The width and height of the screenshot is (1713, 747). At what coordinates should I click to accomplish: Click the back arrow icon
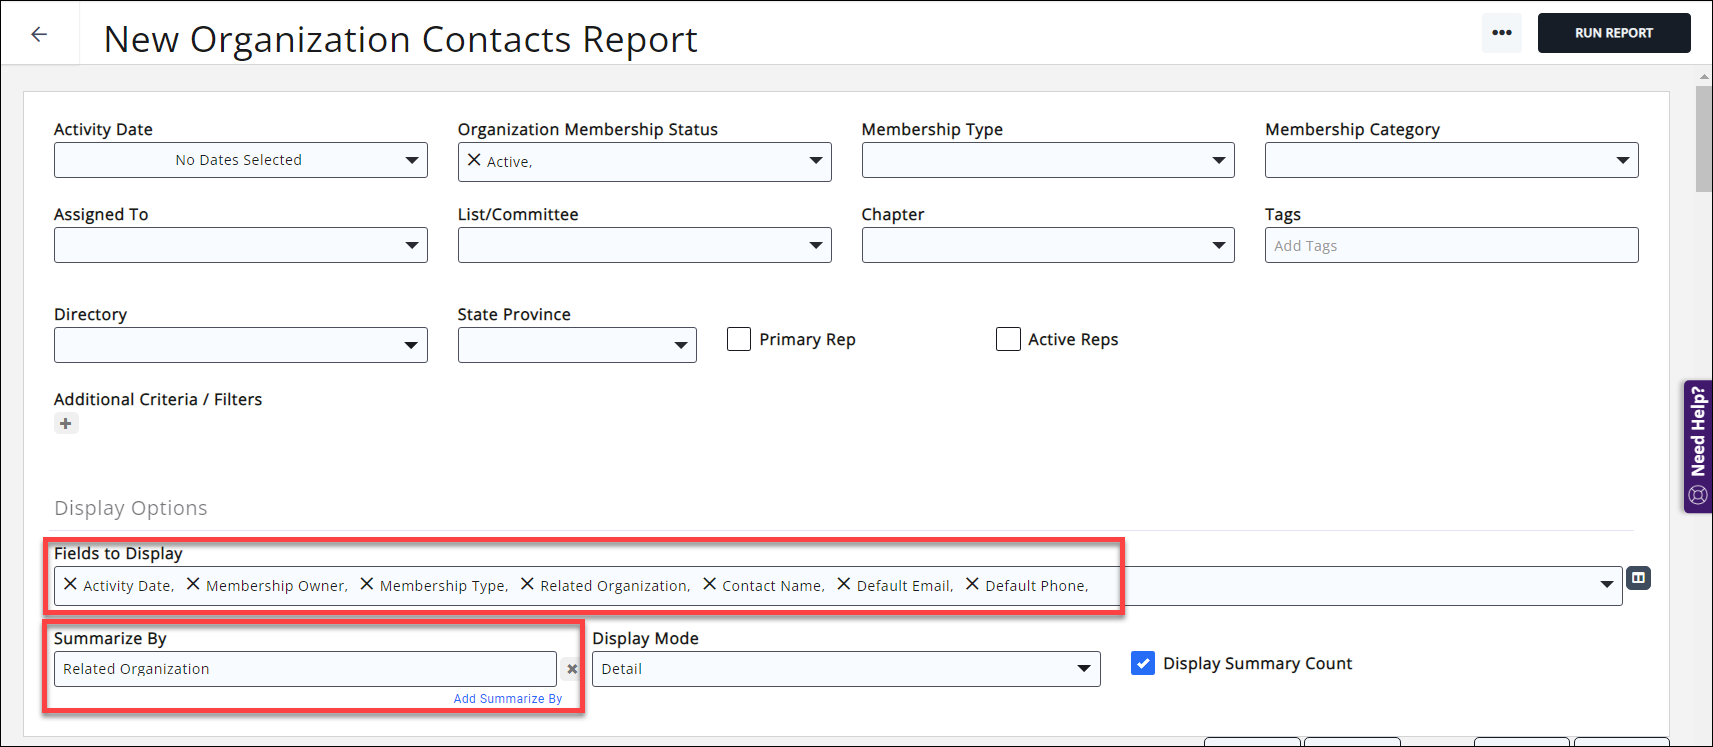coord(39,34)
